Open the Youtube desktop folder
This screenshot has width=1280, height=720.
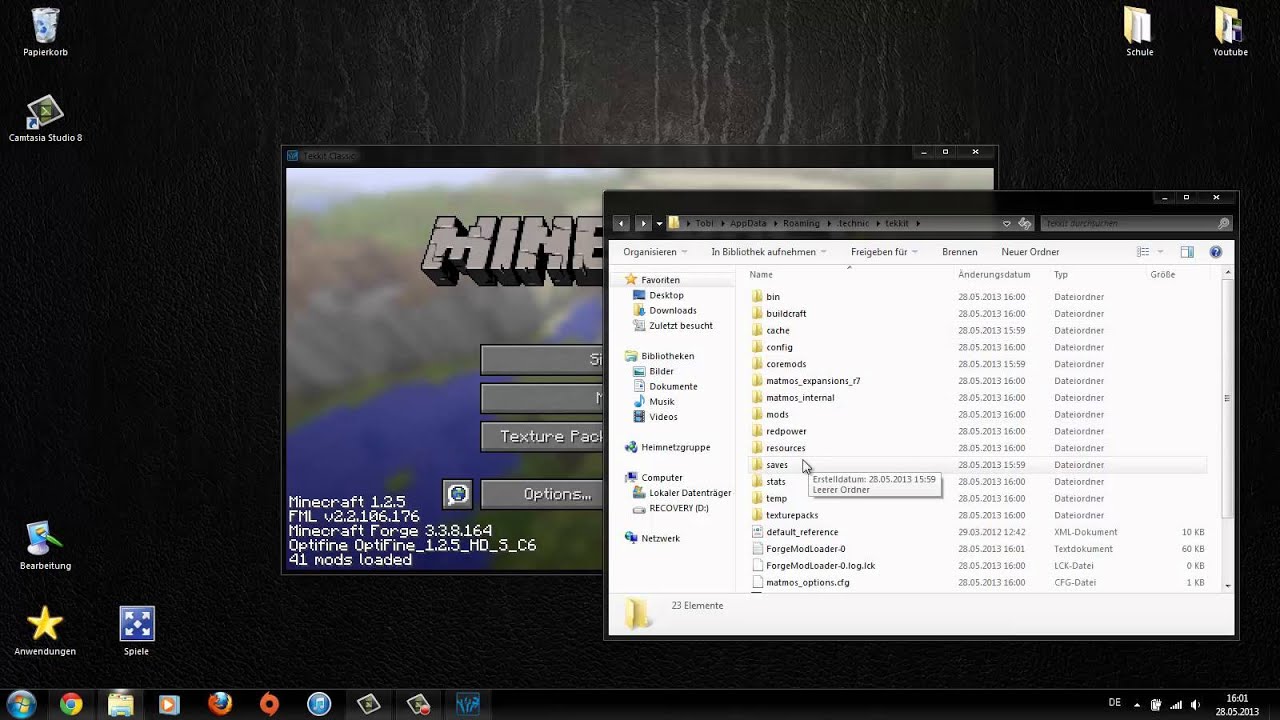(1229, 32)
